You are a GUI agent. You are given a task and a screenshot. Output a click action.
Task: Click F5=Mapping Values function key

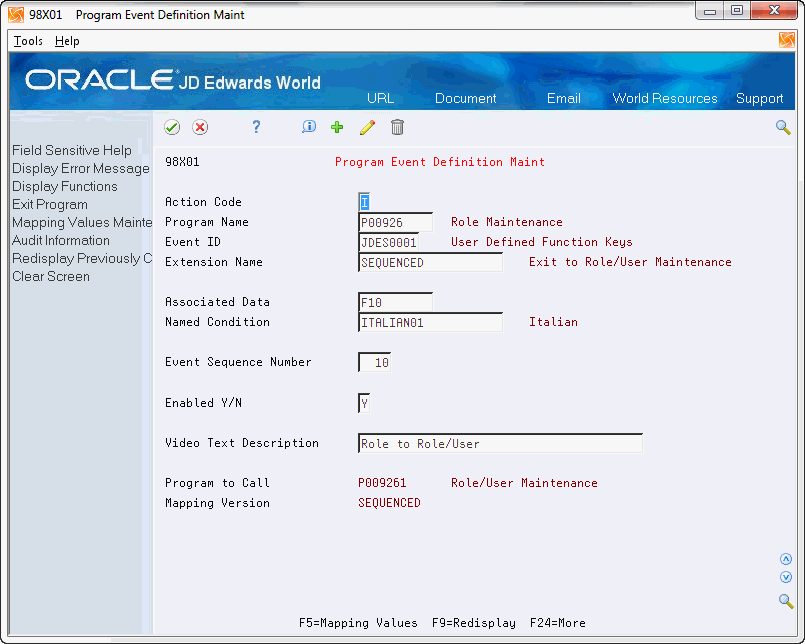[358, 623]
